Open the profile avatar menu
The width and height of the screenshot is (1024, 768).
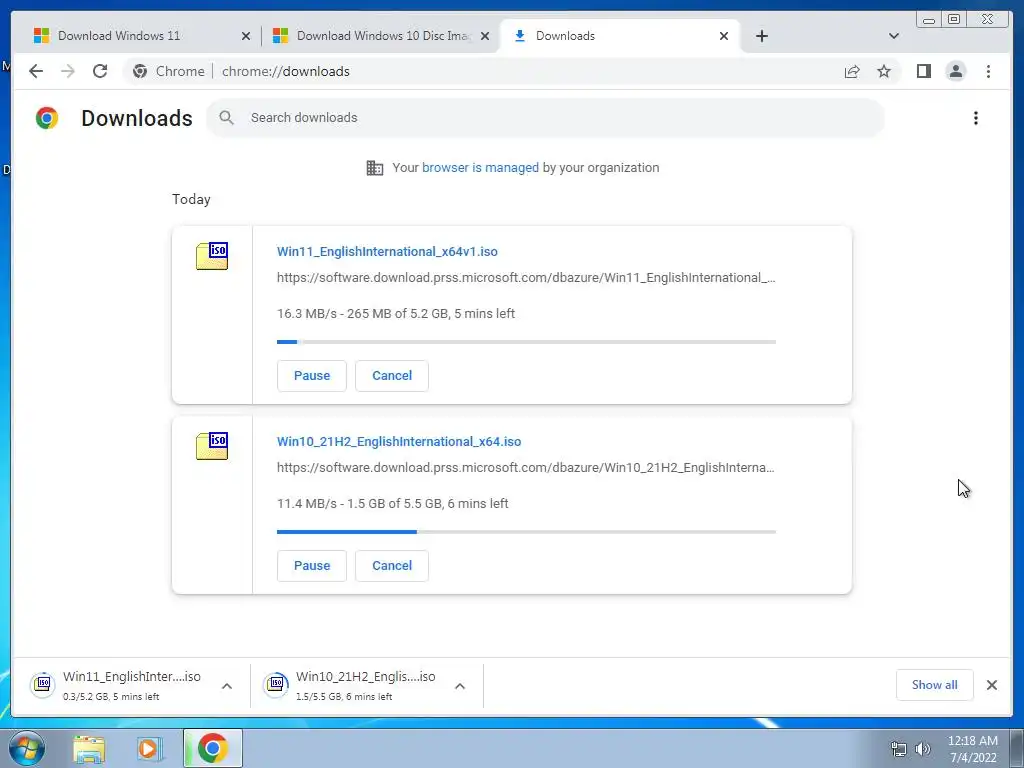(955, 71)
